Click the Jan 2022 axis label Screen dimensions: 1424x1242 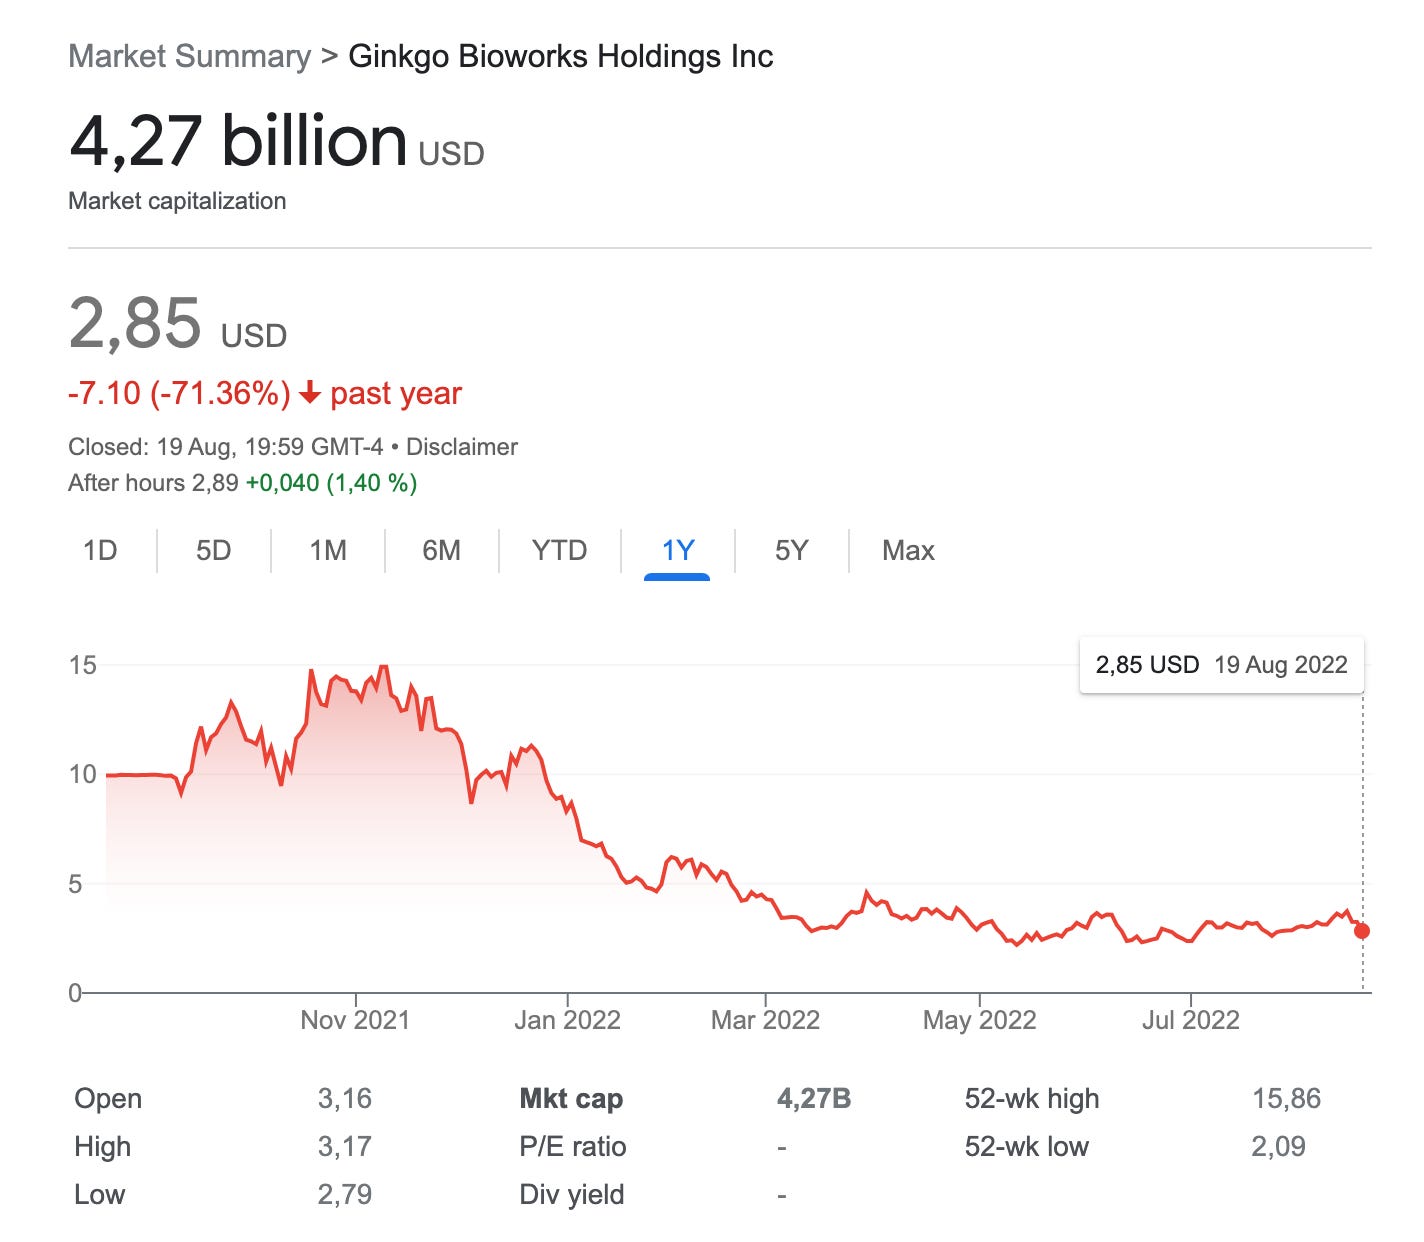click(567, 1020)
